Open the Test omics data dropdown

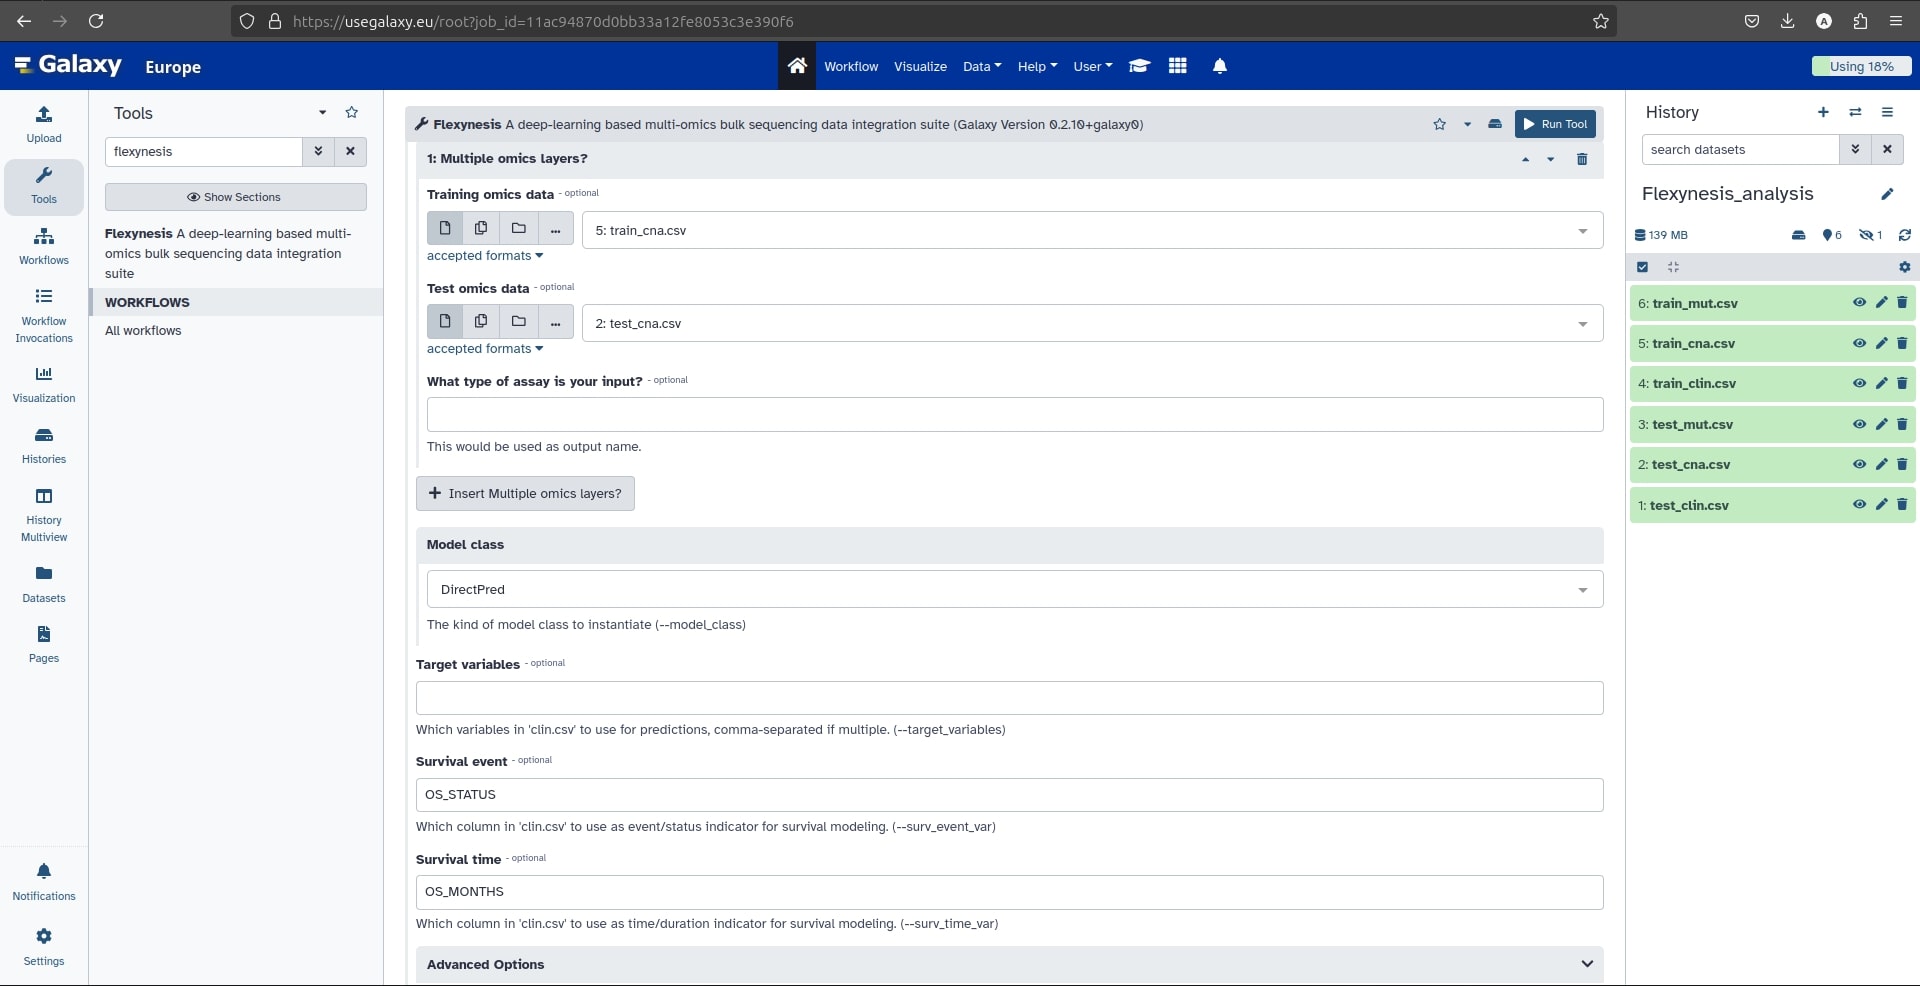1092,323
